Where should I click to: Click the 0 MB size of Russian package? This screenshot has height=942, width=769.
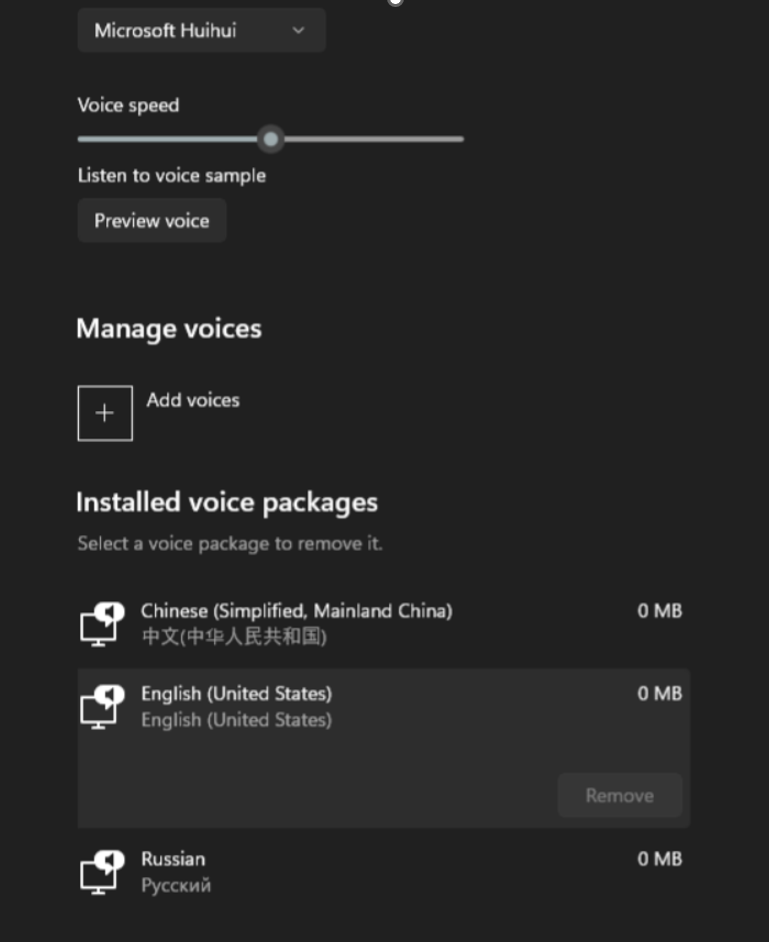659,859
